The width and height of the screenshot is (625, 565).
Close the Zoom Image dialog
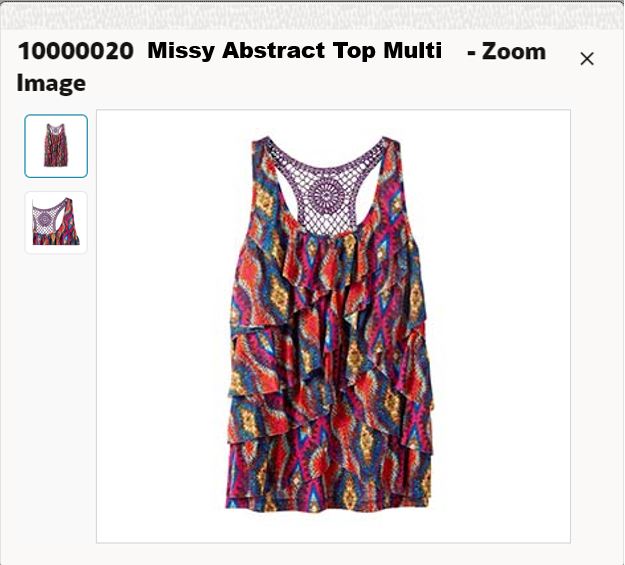587,59
